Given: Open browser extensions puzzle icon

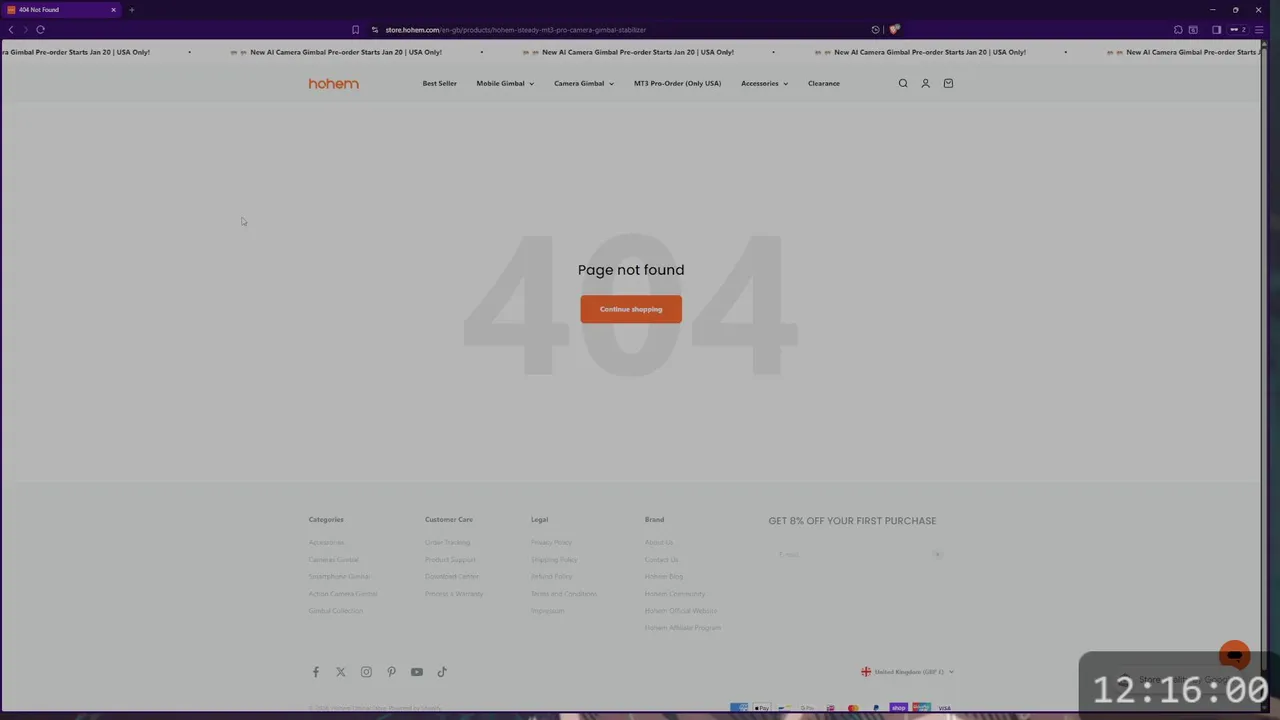Looking at the screenshot, I should [x=1178, y=30].
